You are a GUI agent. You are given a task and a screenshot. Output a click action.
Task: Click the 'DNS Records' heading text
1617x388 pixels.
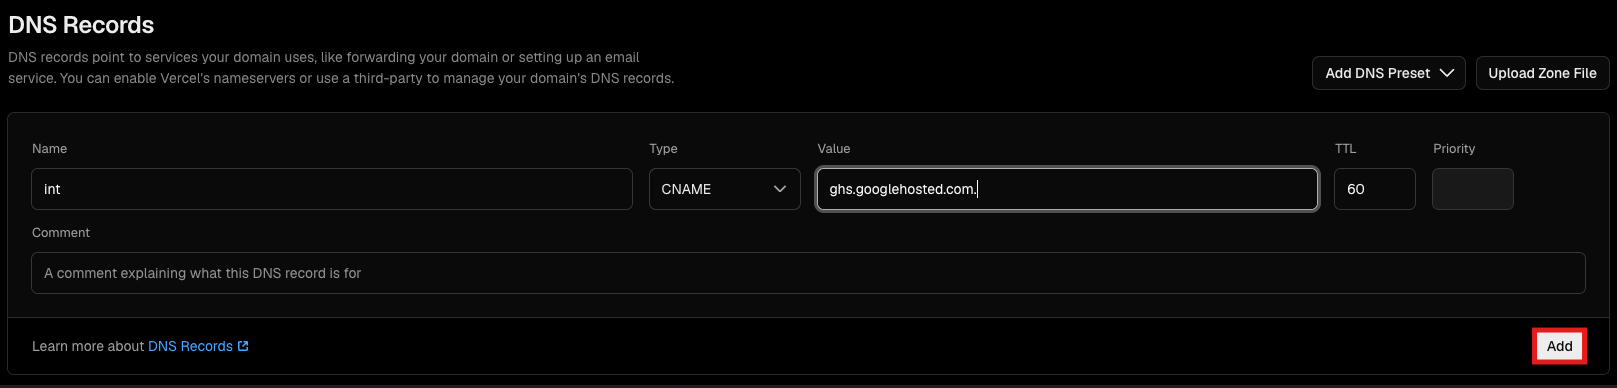pos(81,25)
